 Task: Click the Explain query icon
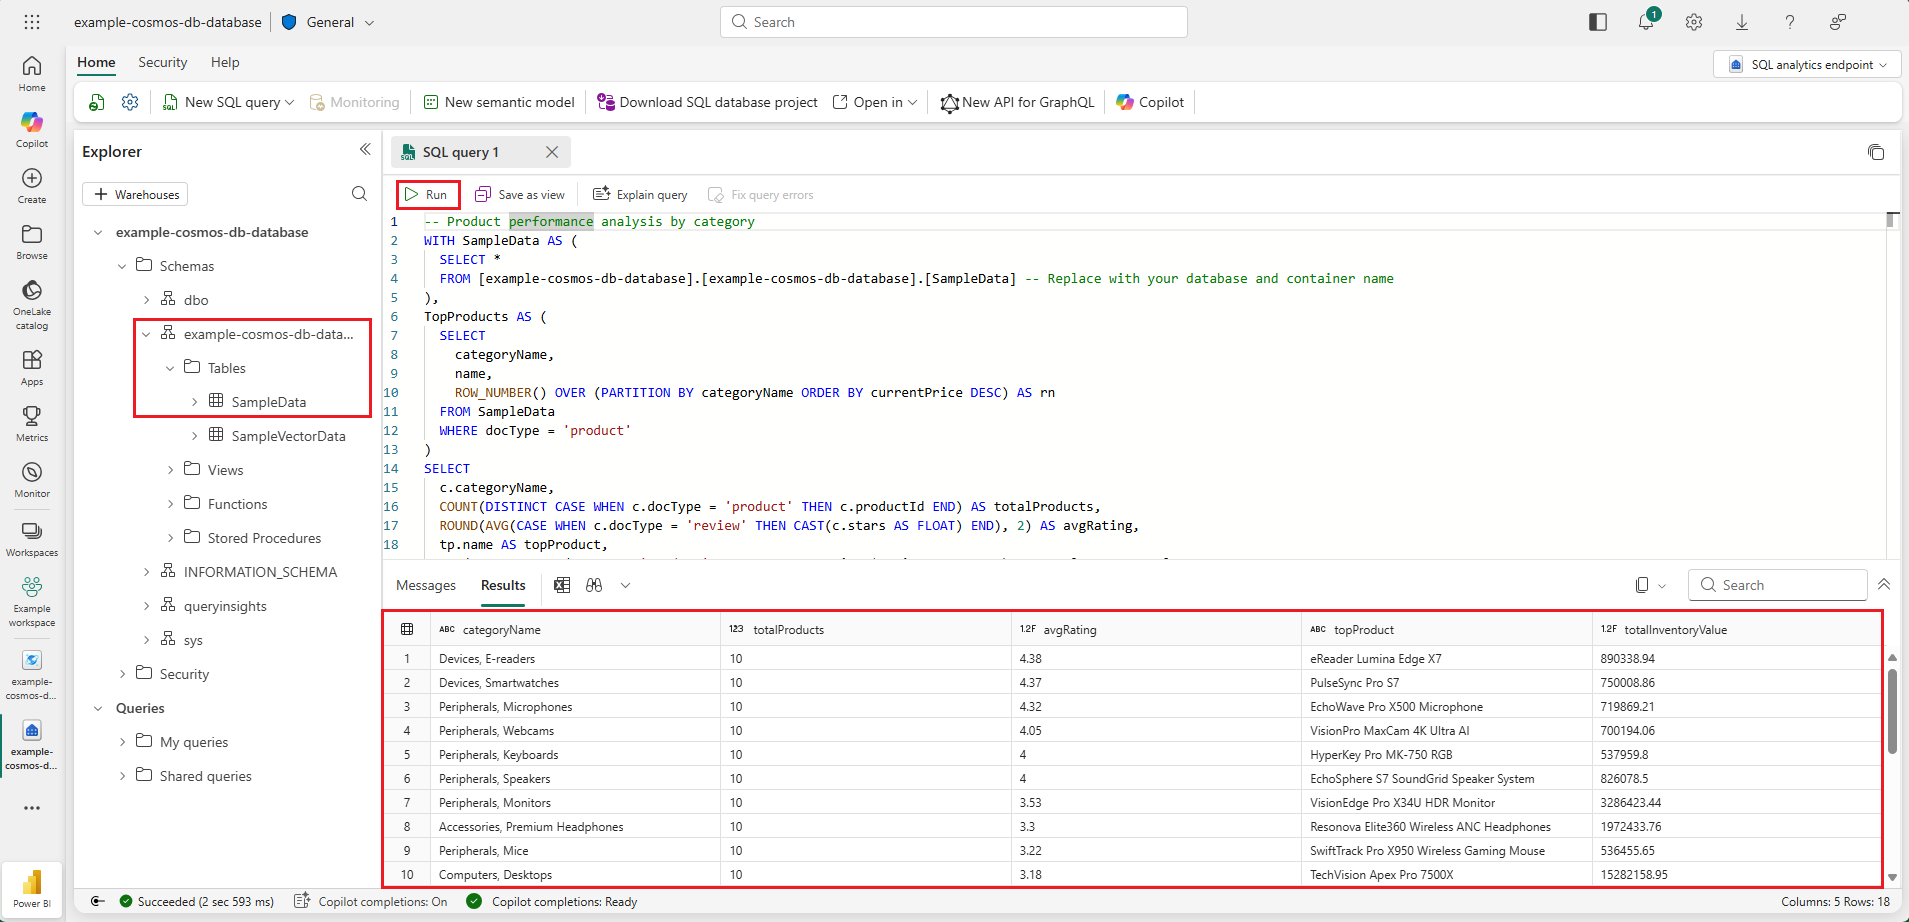point(601,194)
